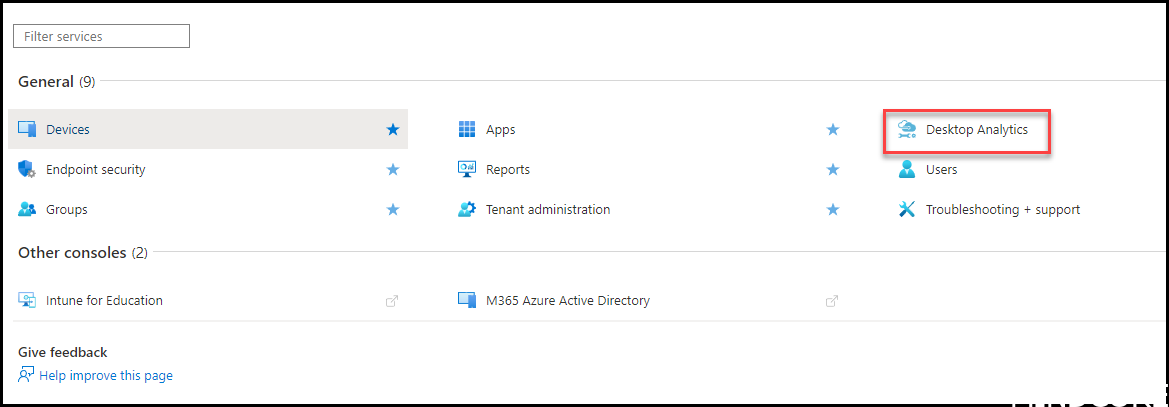Open the Reports service
Viewport: 1169px width, 407px height.
click(x=508, y=170)
